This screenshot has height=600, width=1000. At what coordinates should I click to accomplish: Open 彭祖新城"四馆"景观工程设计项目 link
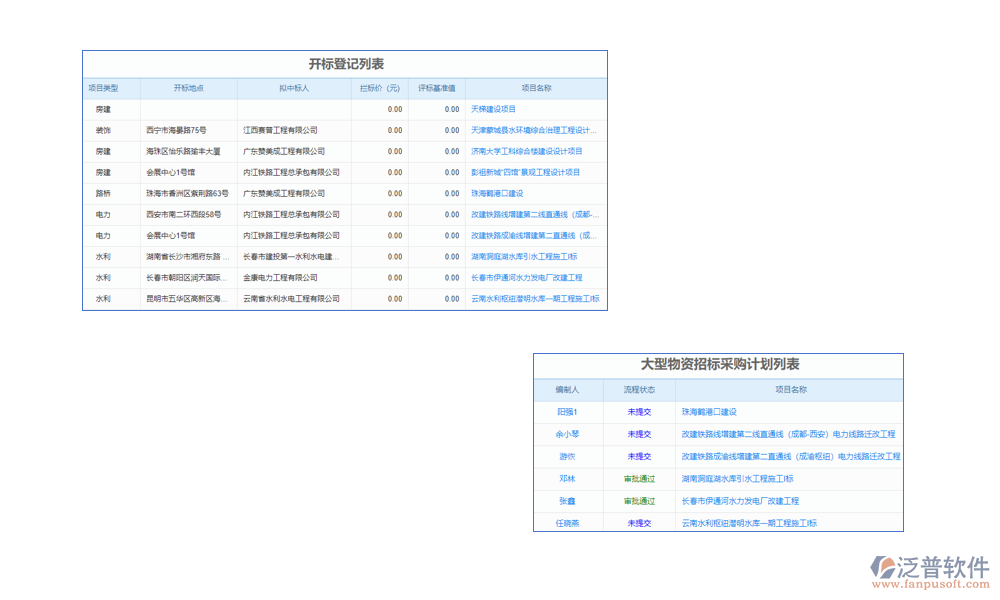point(525,172)
